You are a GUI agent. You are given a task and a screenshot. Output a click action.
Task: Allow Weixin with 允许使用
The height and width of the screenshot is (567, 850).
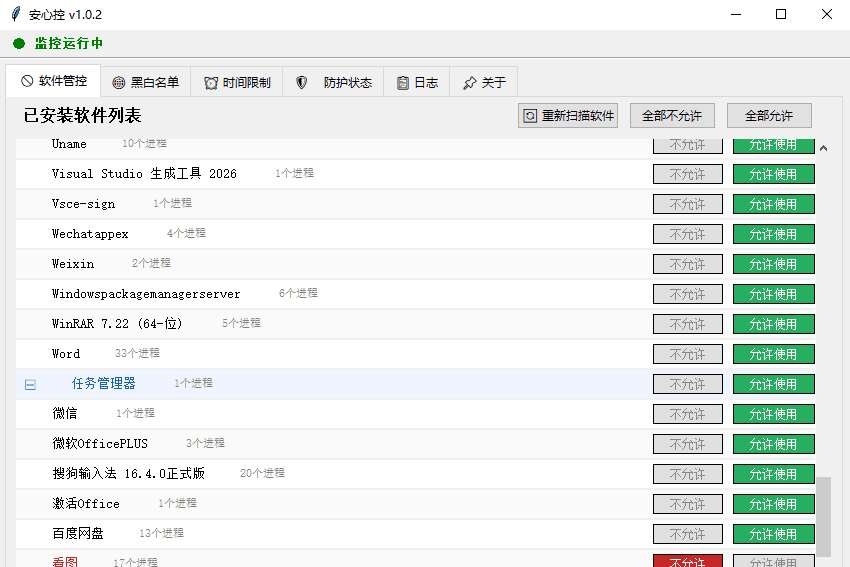point(773,264)
